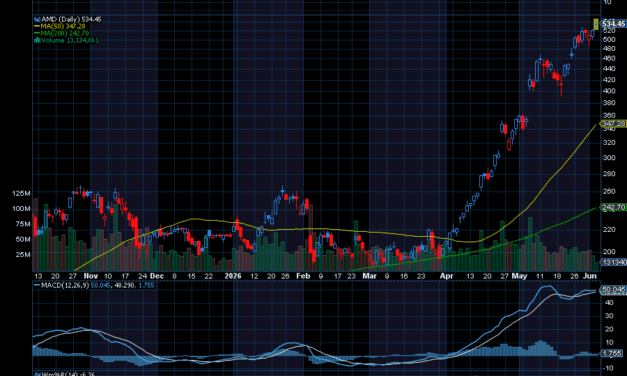This screenshot has height=376, width=627.
Task: Click the Volume 13,134,061 legend entry
Action: (70, 40)
